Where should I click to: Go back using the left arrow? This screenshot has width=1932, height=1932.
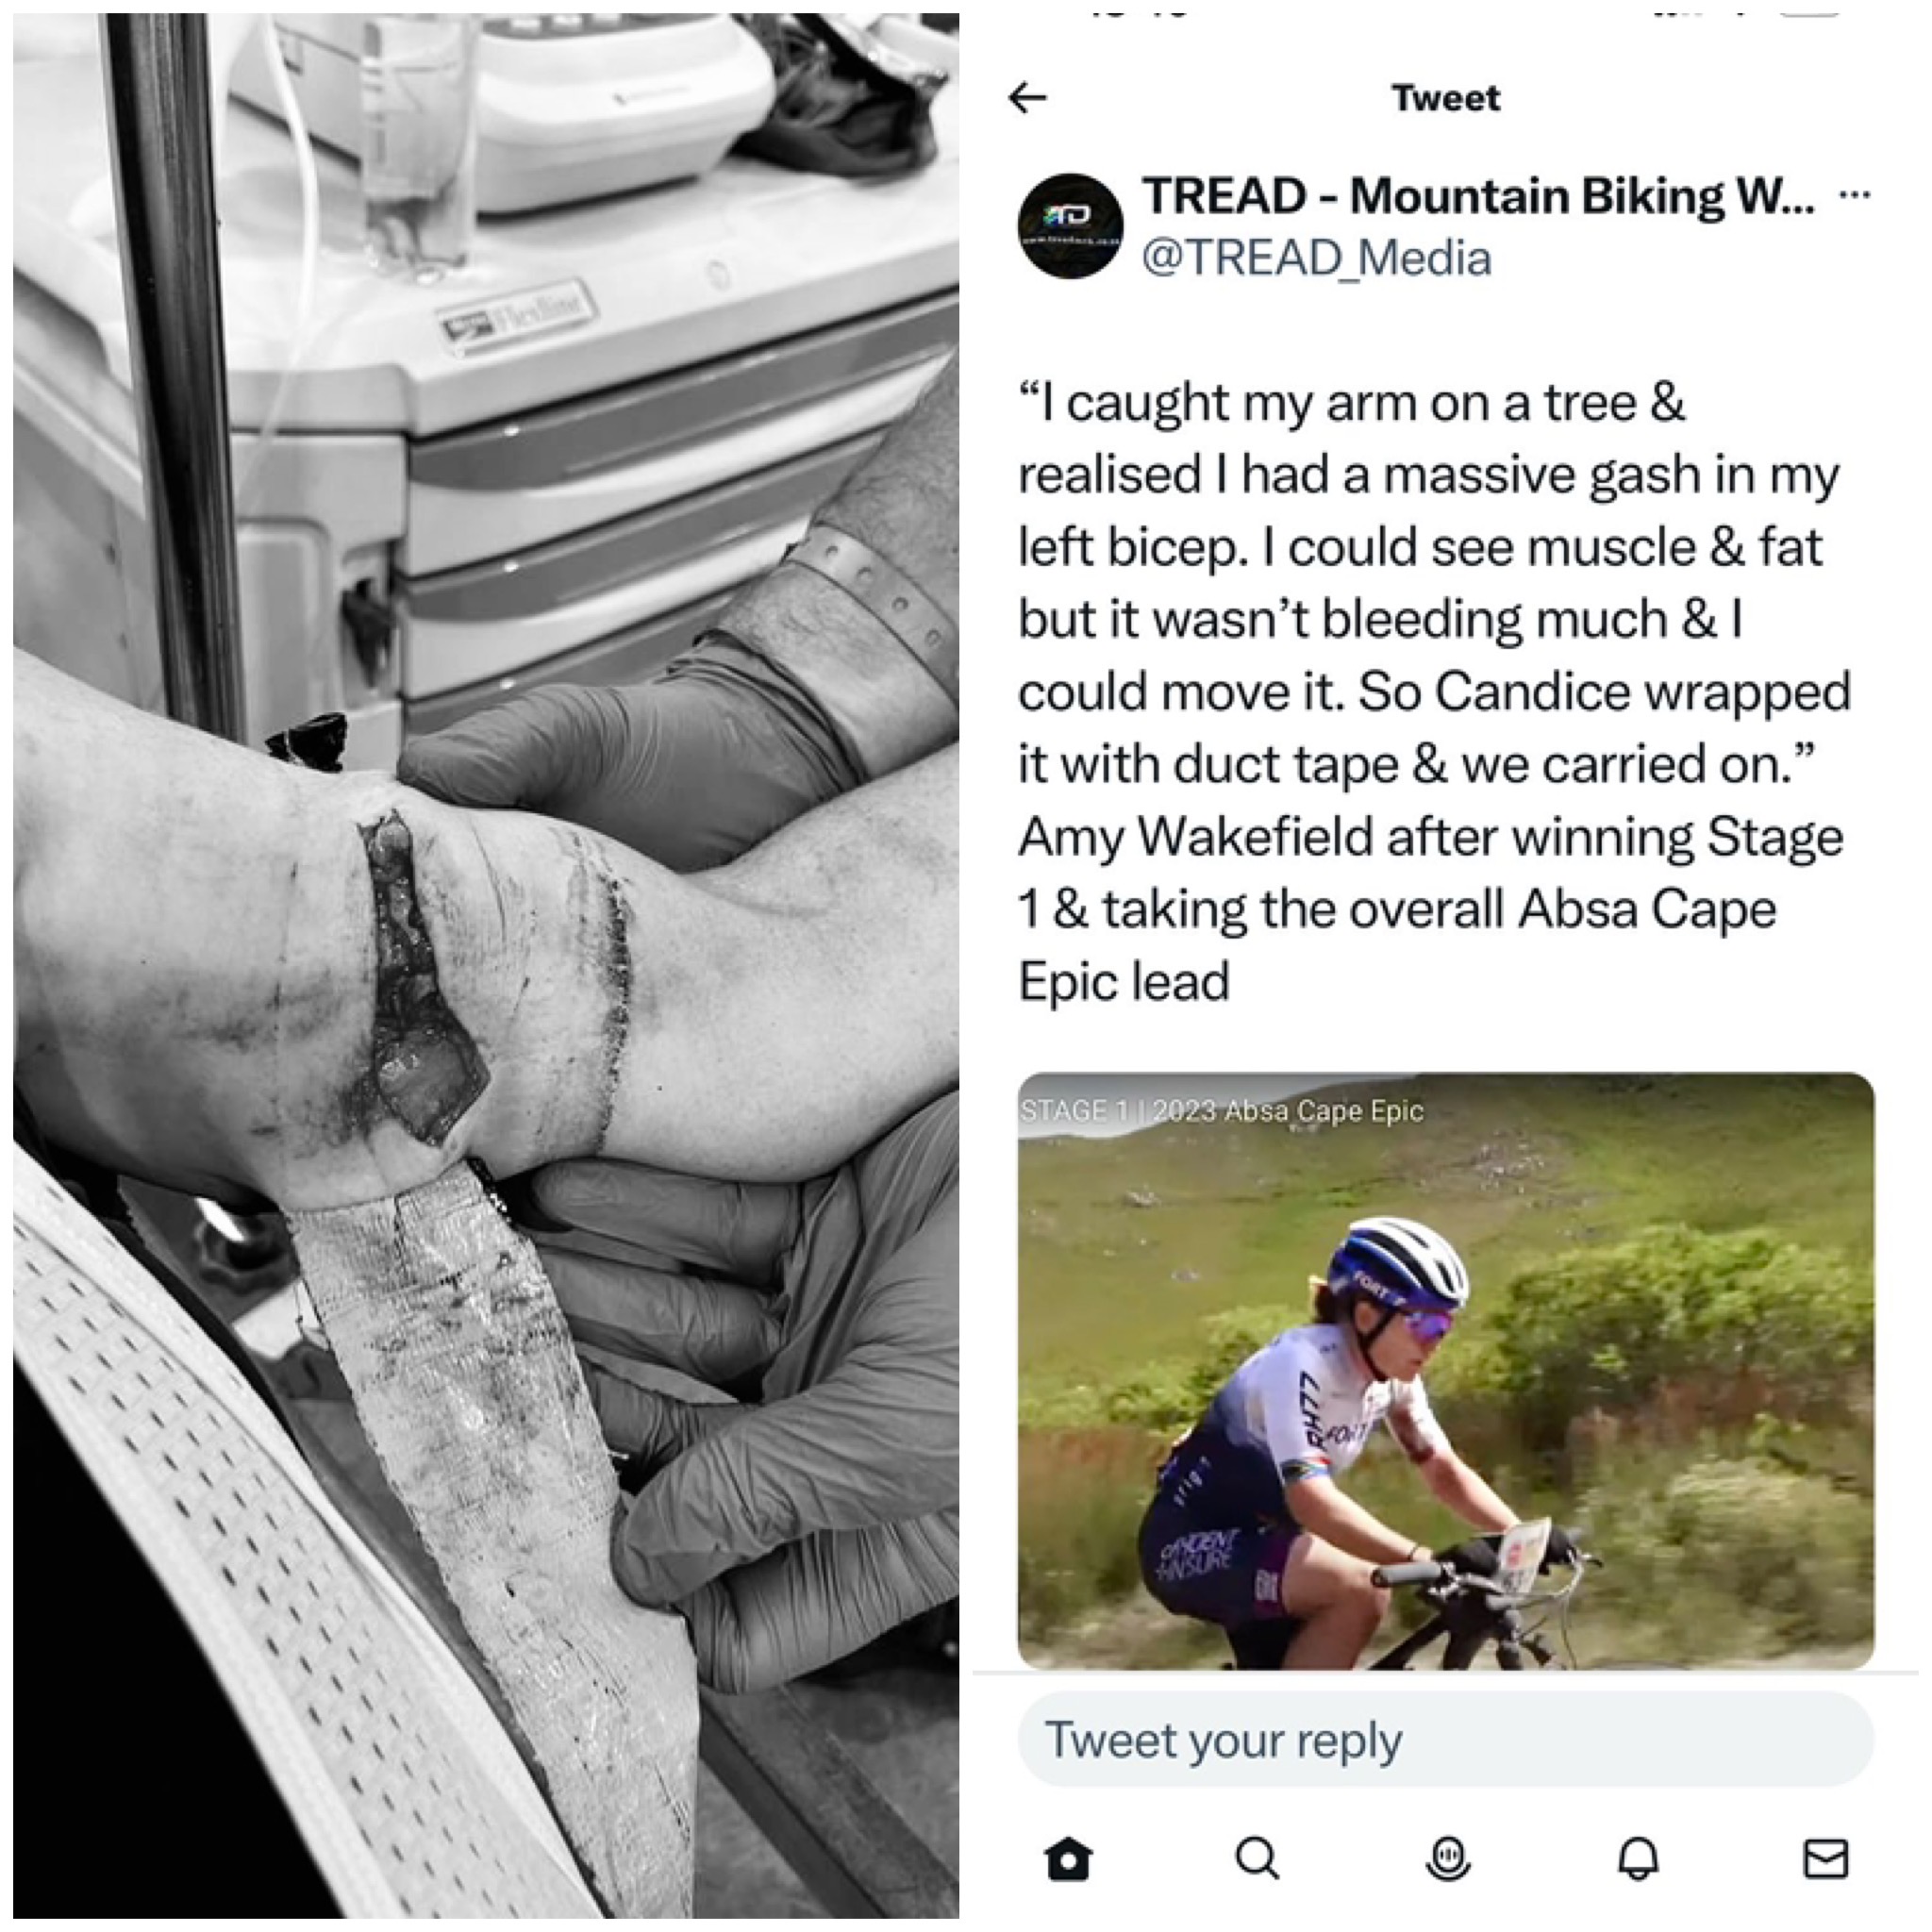pos(1027,98)
